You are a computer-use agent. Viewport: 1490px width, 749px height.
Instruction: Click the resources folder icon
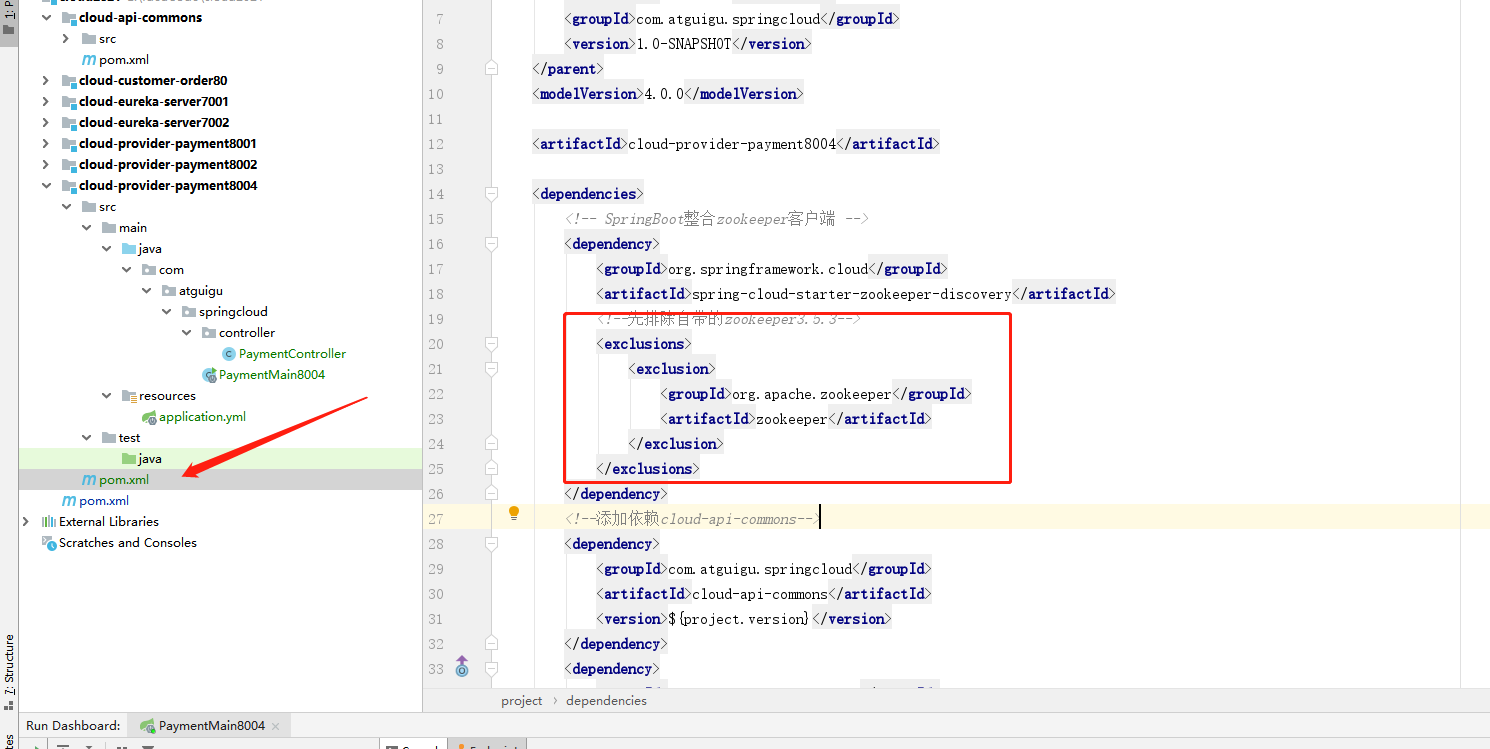(129, 396)
